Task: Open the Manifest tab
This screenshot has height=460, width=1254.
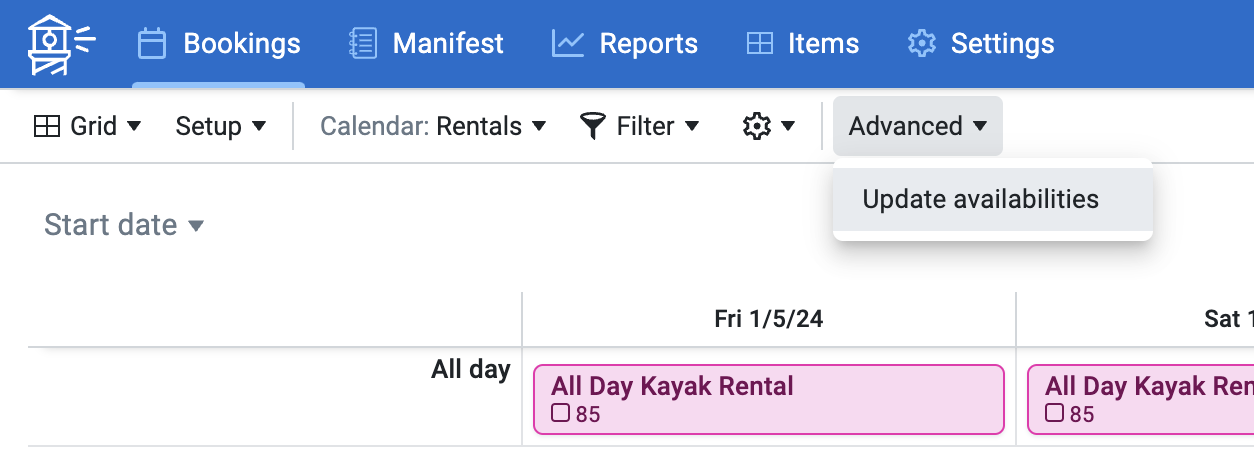Action: (x=426, y=44)
